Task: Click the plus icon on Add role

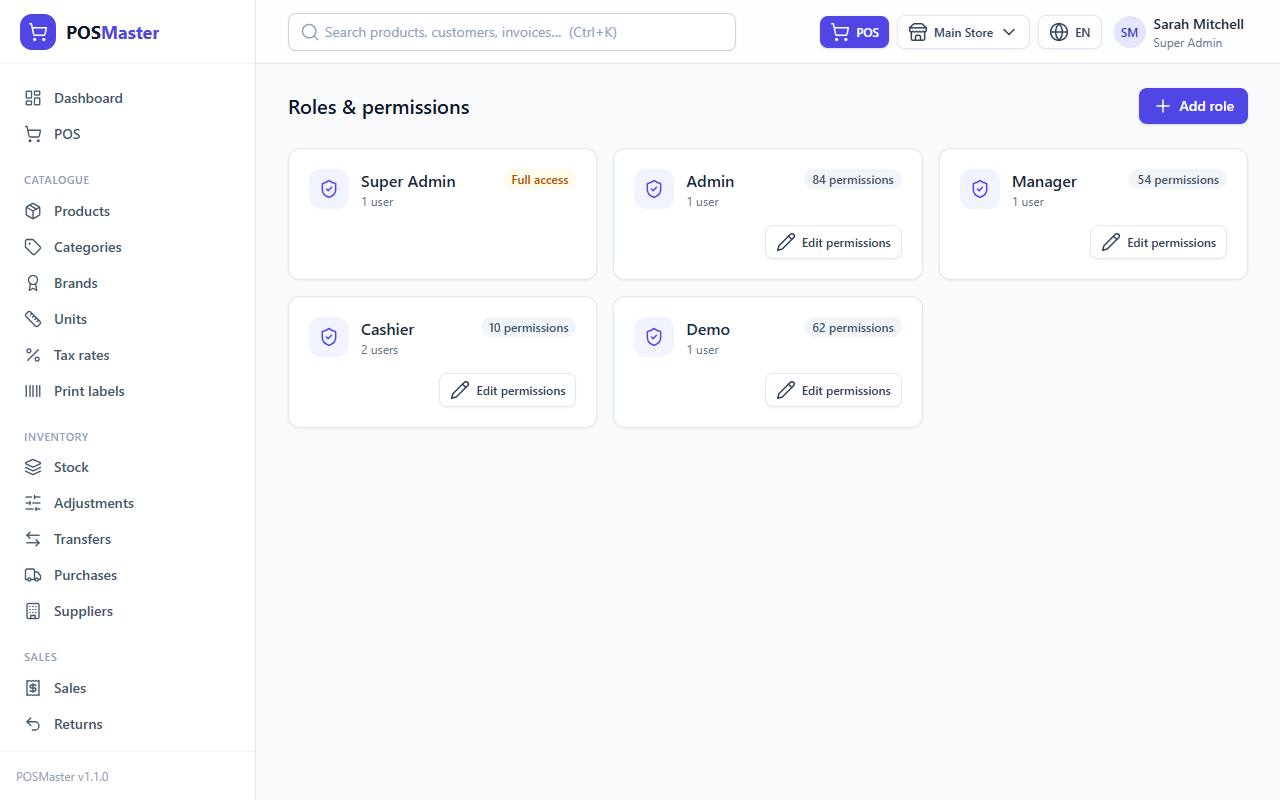Action: [x=1163, y=106]
